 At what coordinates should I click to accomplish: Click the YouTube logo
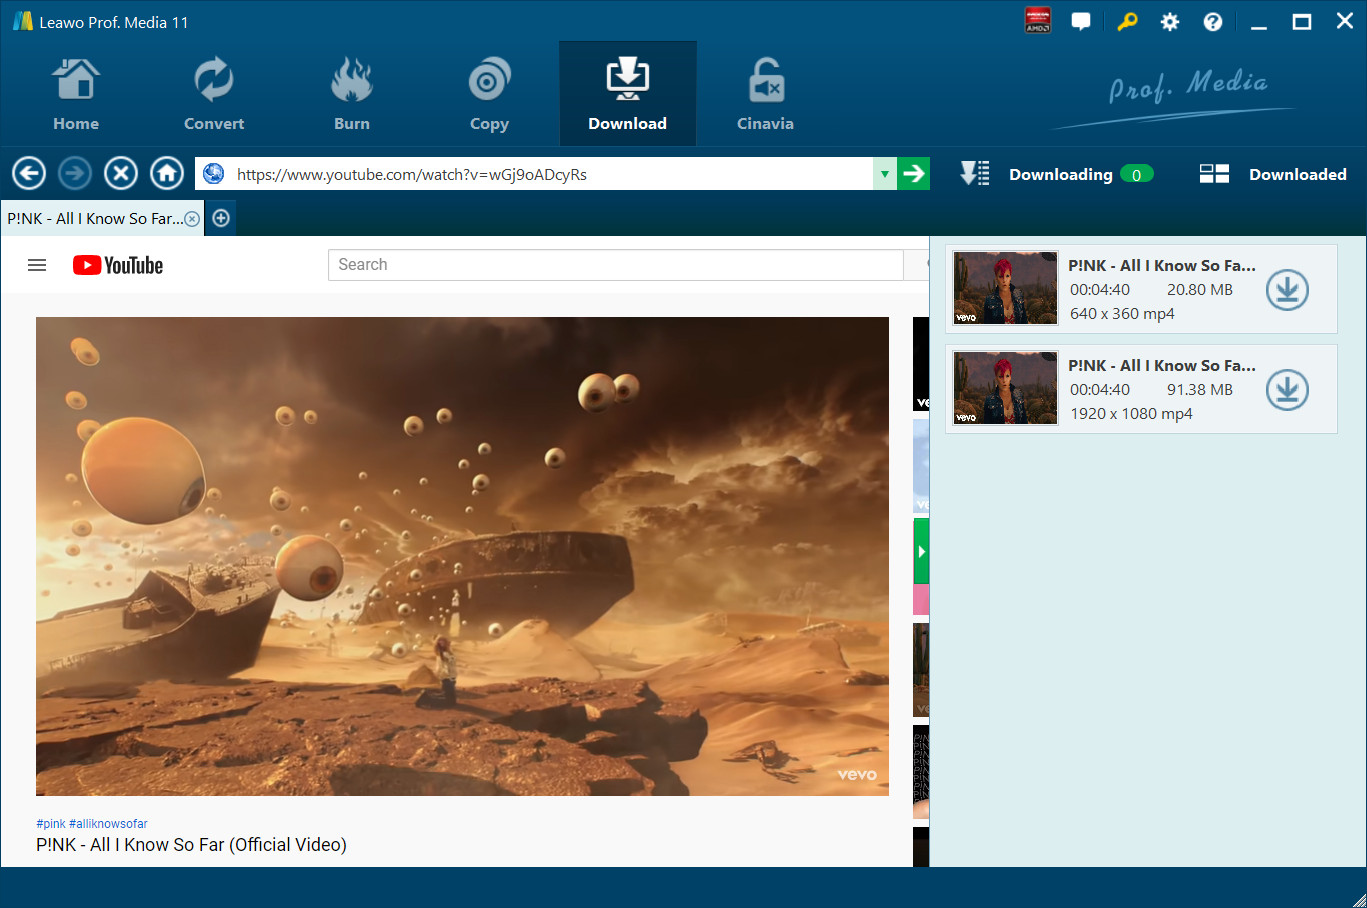118,265
